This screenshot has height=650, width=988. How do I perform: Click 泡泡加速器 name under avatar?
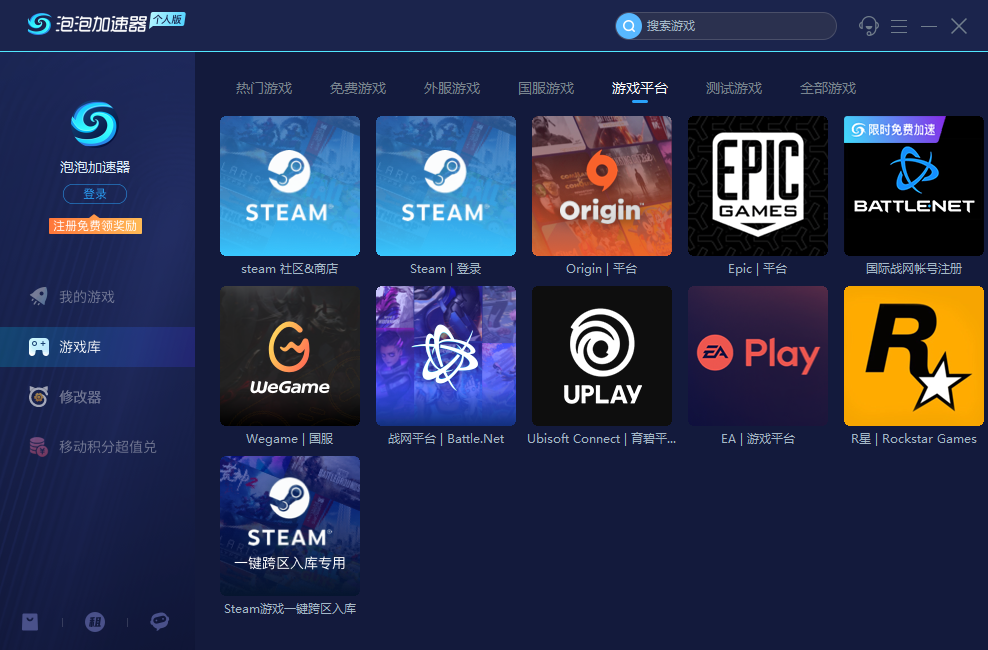coord(95,167)
